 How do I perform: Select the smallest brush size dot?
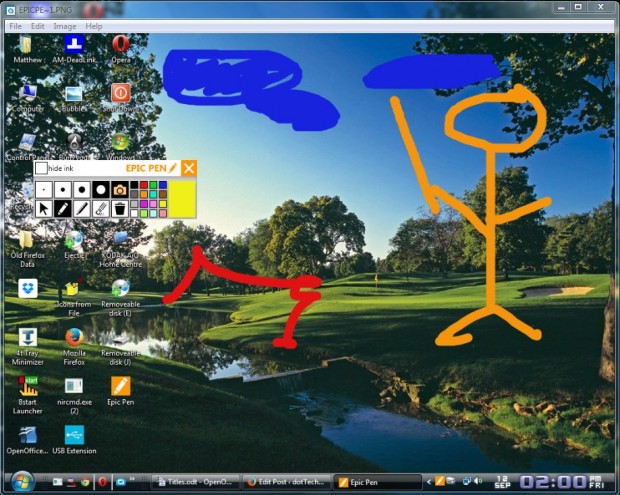pyautogui.click(x=43, y=190)
